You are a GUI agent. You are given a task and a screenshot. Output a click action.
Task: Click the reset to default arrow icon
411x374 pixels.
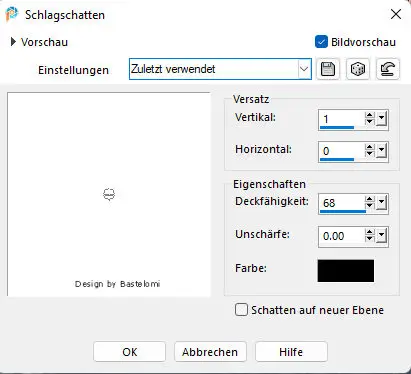(388, 69)
